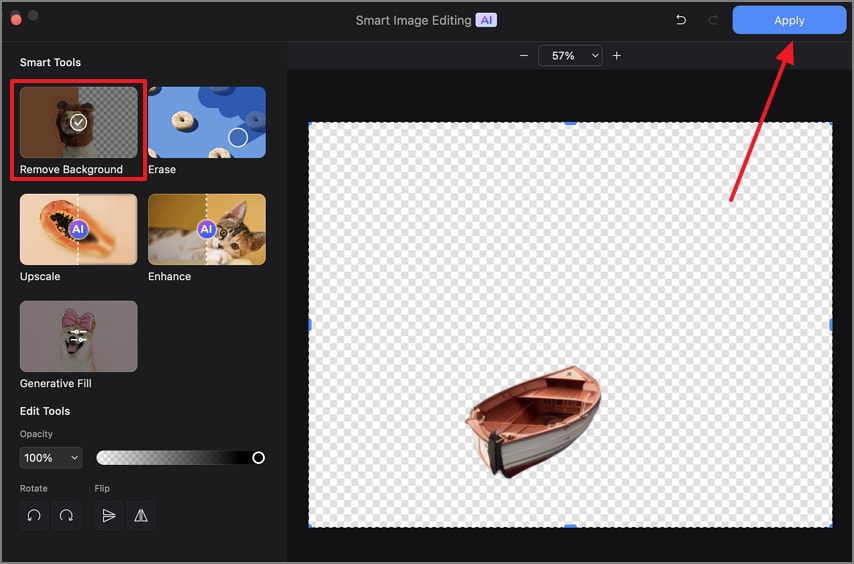Flip image vertically
The width and height of the screenshot is (854, 564).
coord(109,515)
